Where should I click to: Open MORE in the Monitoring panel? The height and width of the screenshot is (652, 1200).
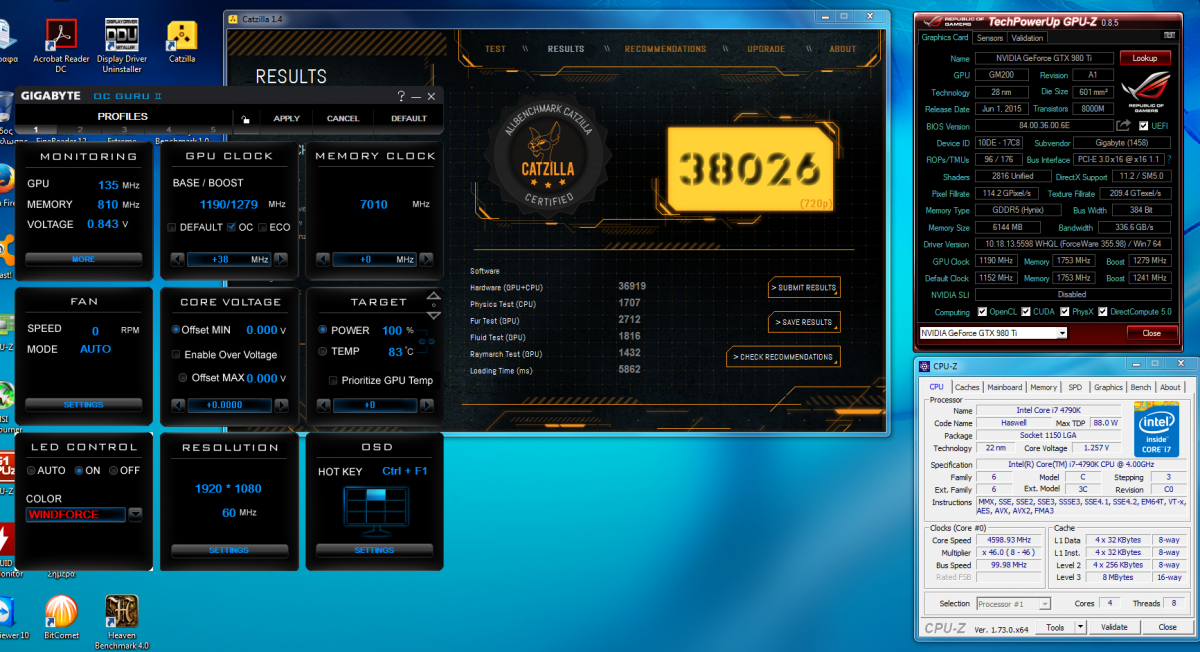83,259
